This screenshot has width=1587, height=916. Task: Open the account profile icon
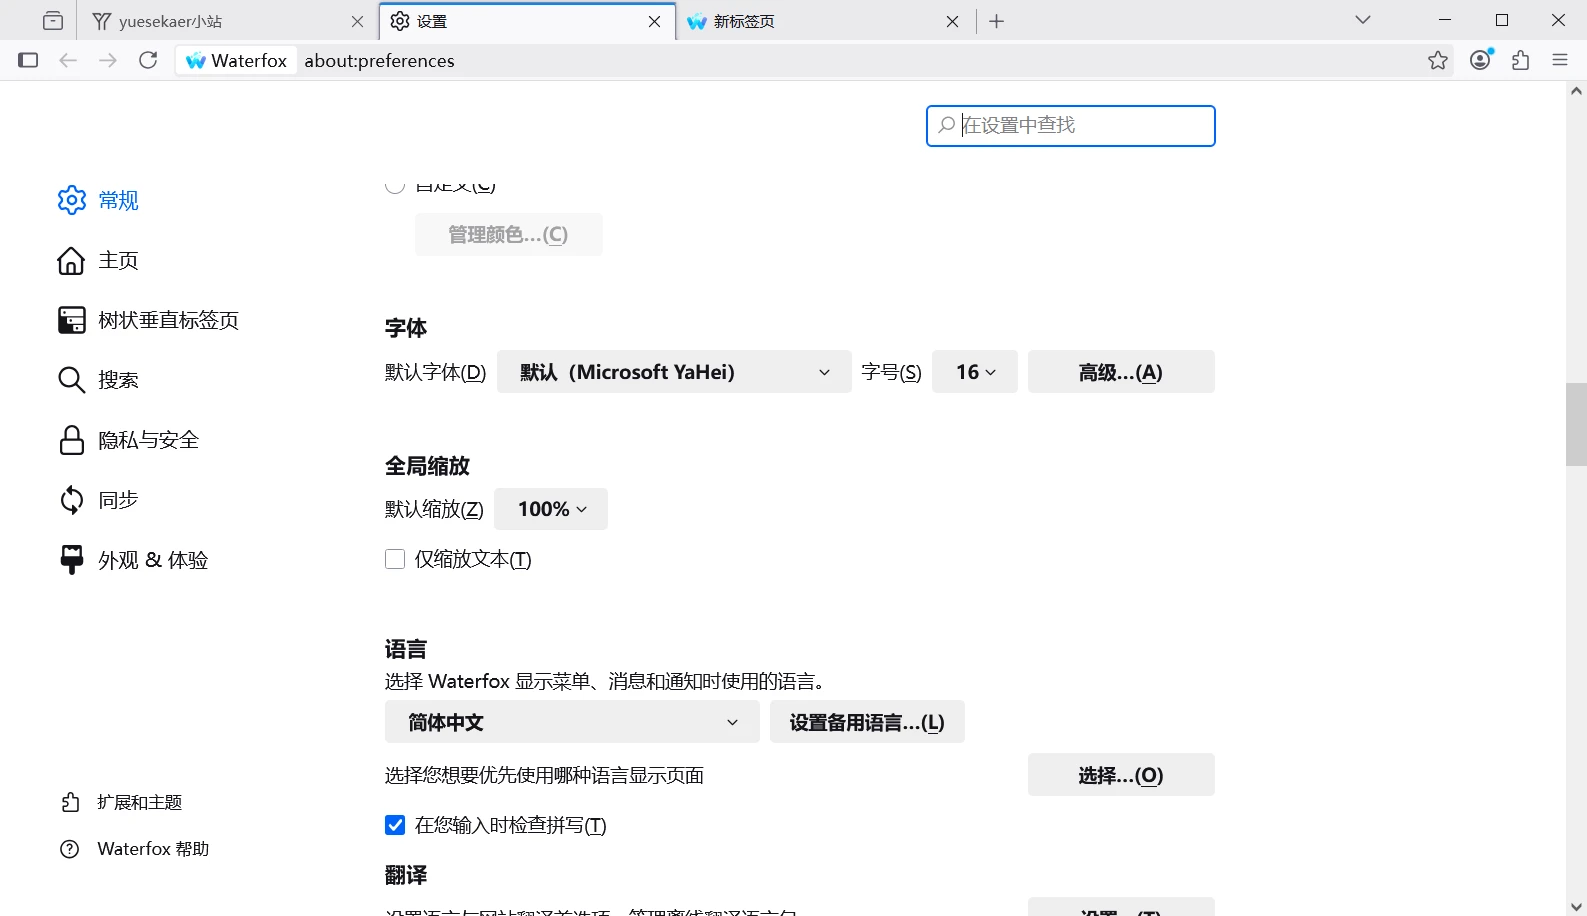click(1481, 60)
